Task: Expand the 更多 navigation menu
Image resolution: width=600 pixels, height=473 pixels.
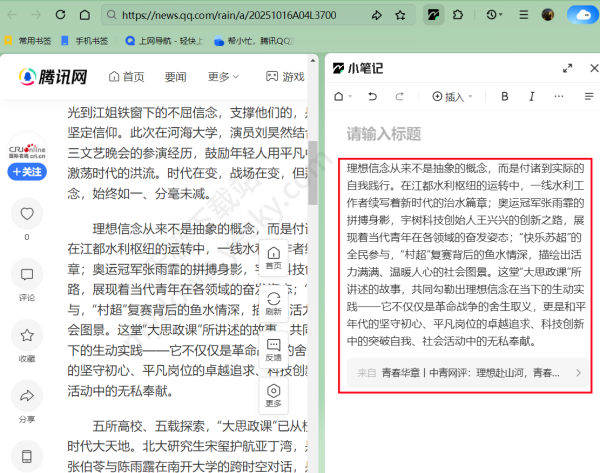Action: 224,76
